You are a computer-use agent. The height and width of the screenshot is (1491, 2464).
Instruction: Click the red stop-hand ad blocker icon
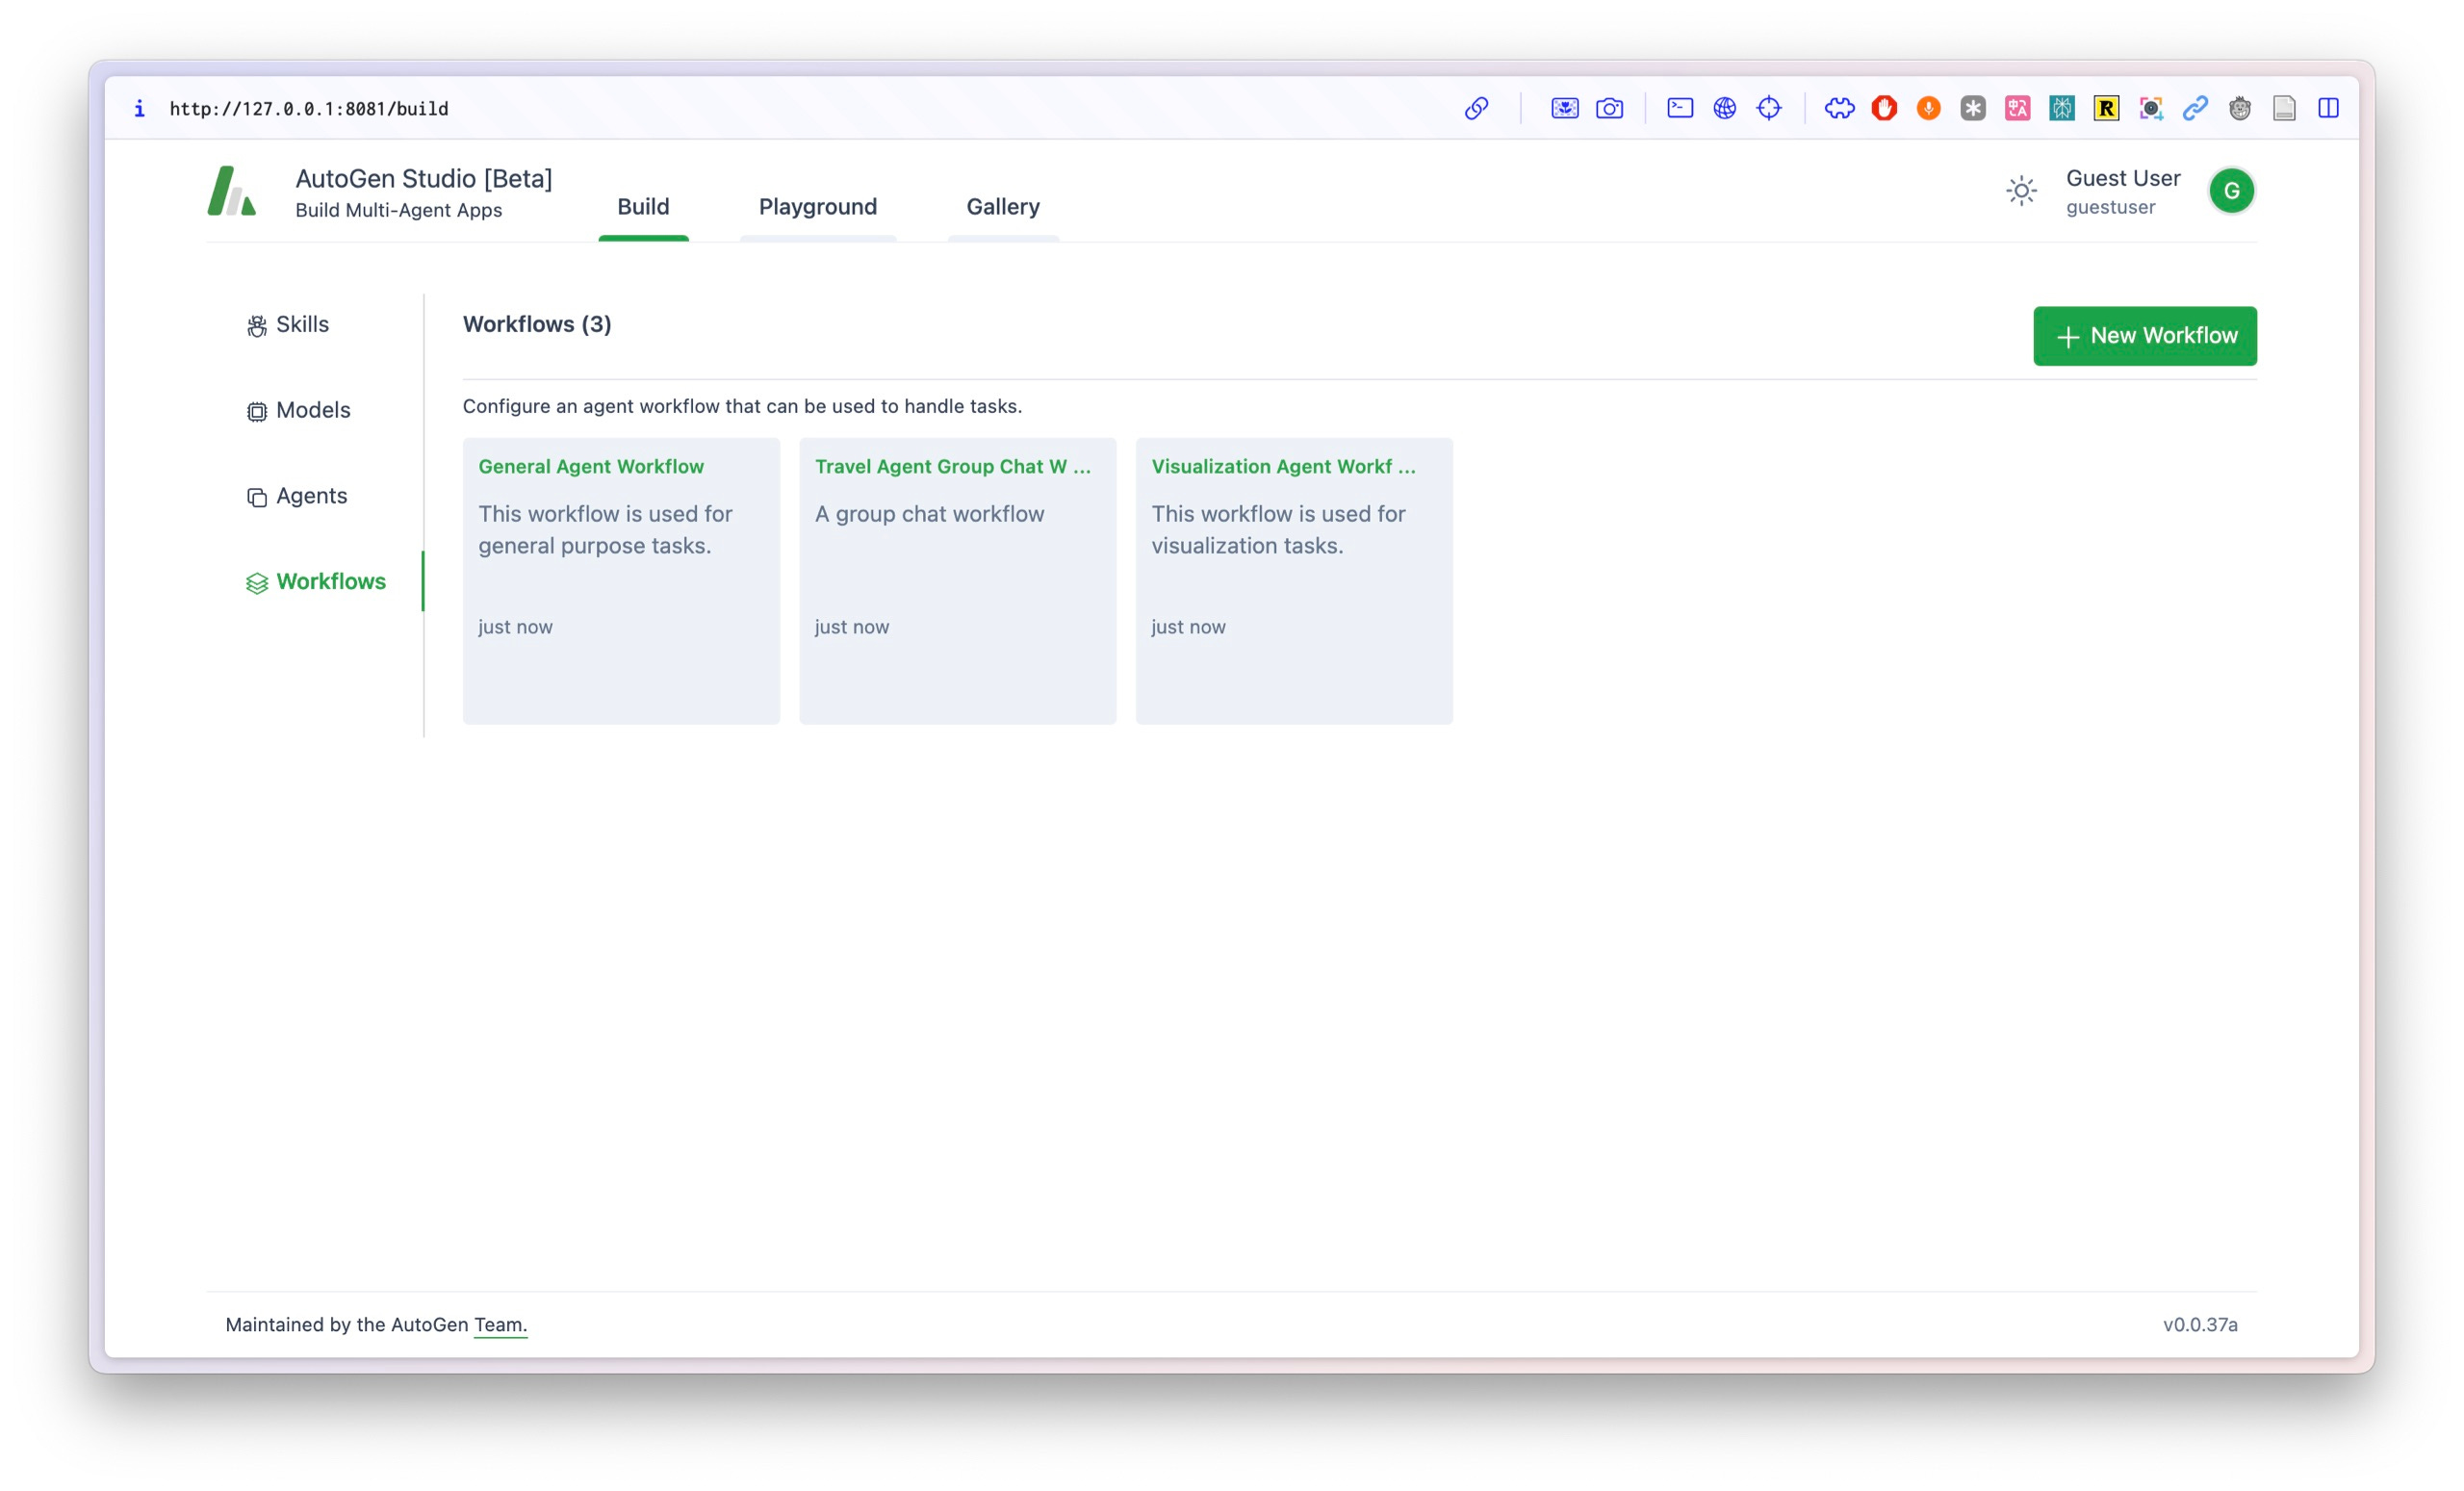click(1884, 108)
